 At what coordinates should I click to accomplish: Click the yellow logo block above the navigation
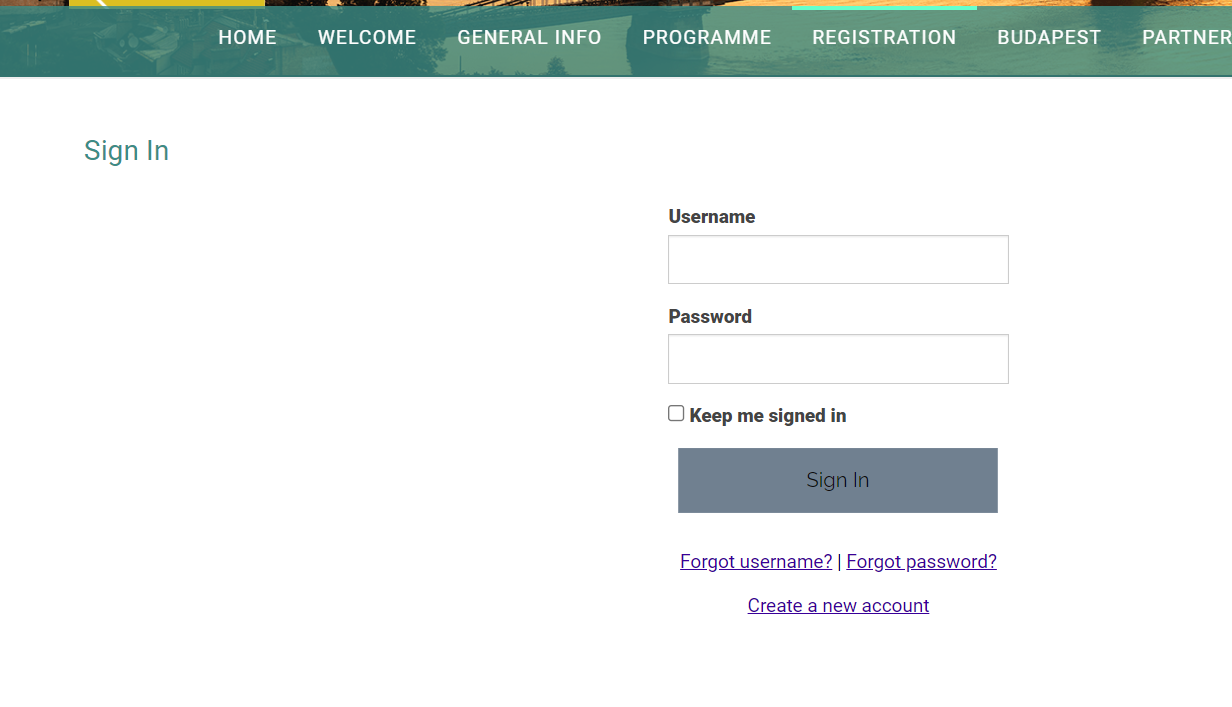(x=167, y=3)
